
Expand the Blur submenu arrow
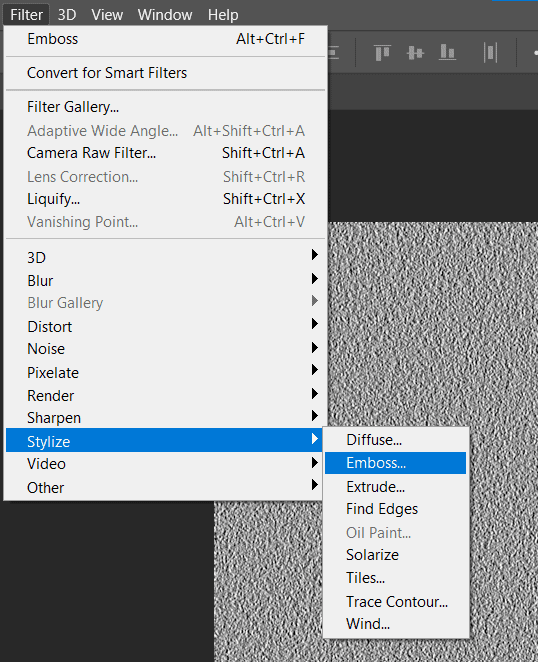click(314, 278)
